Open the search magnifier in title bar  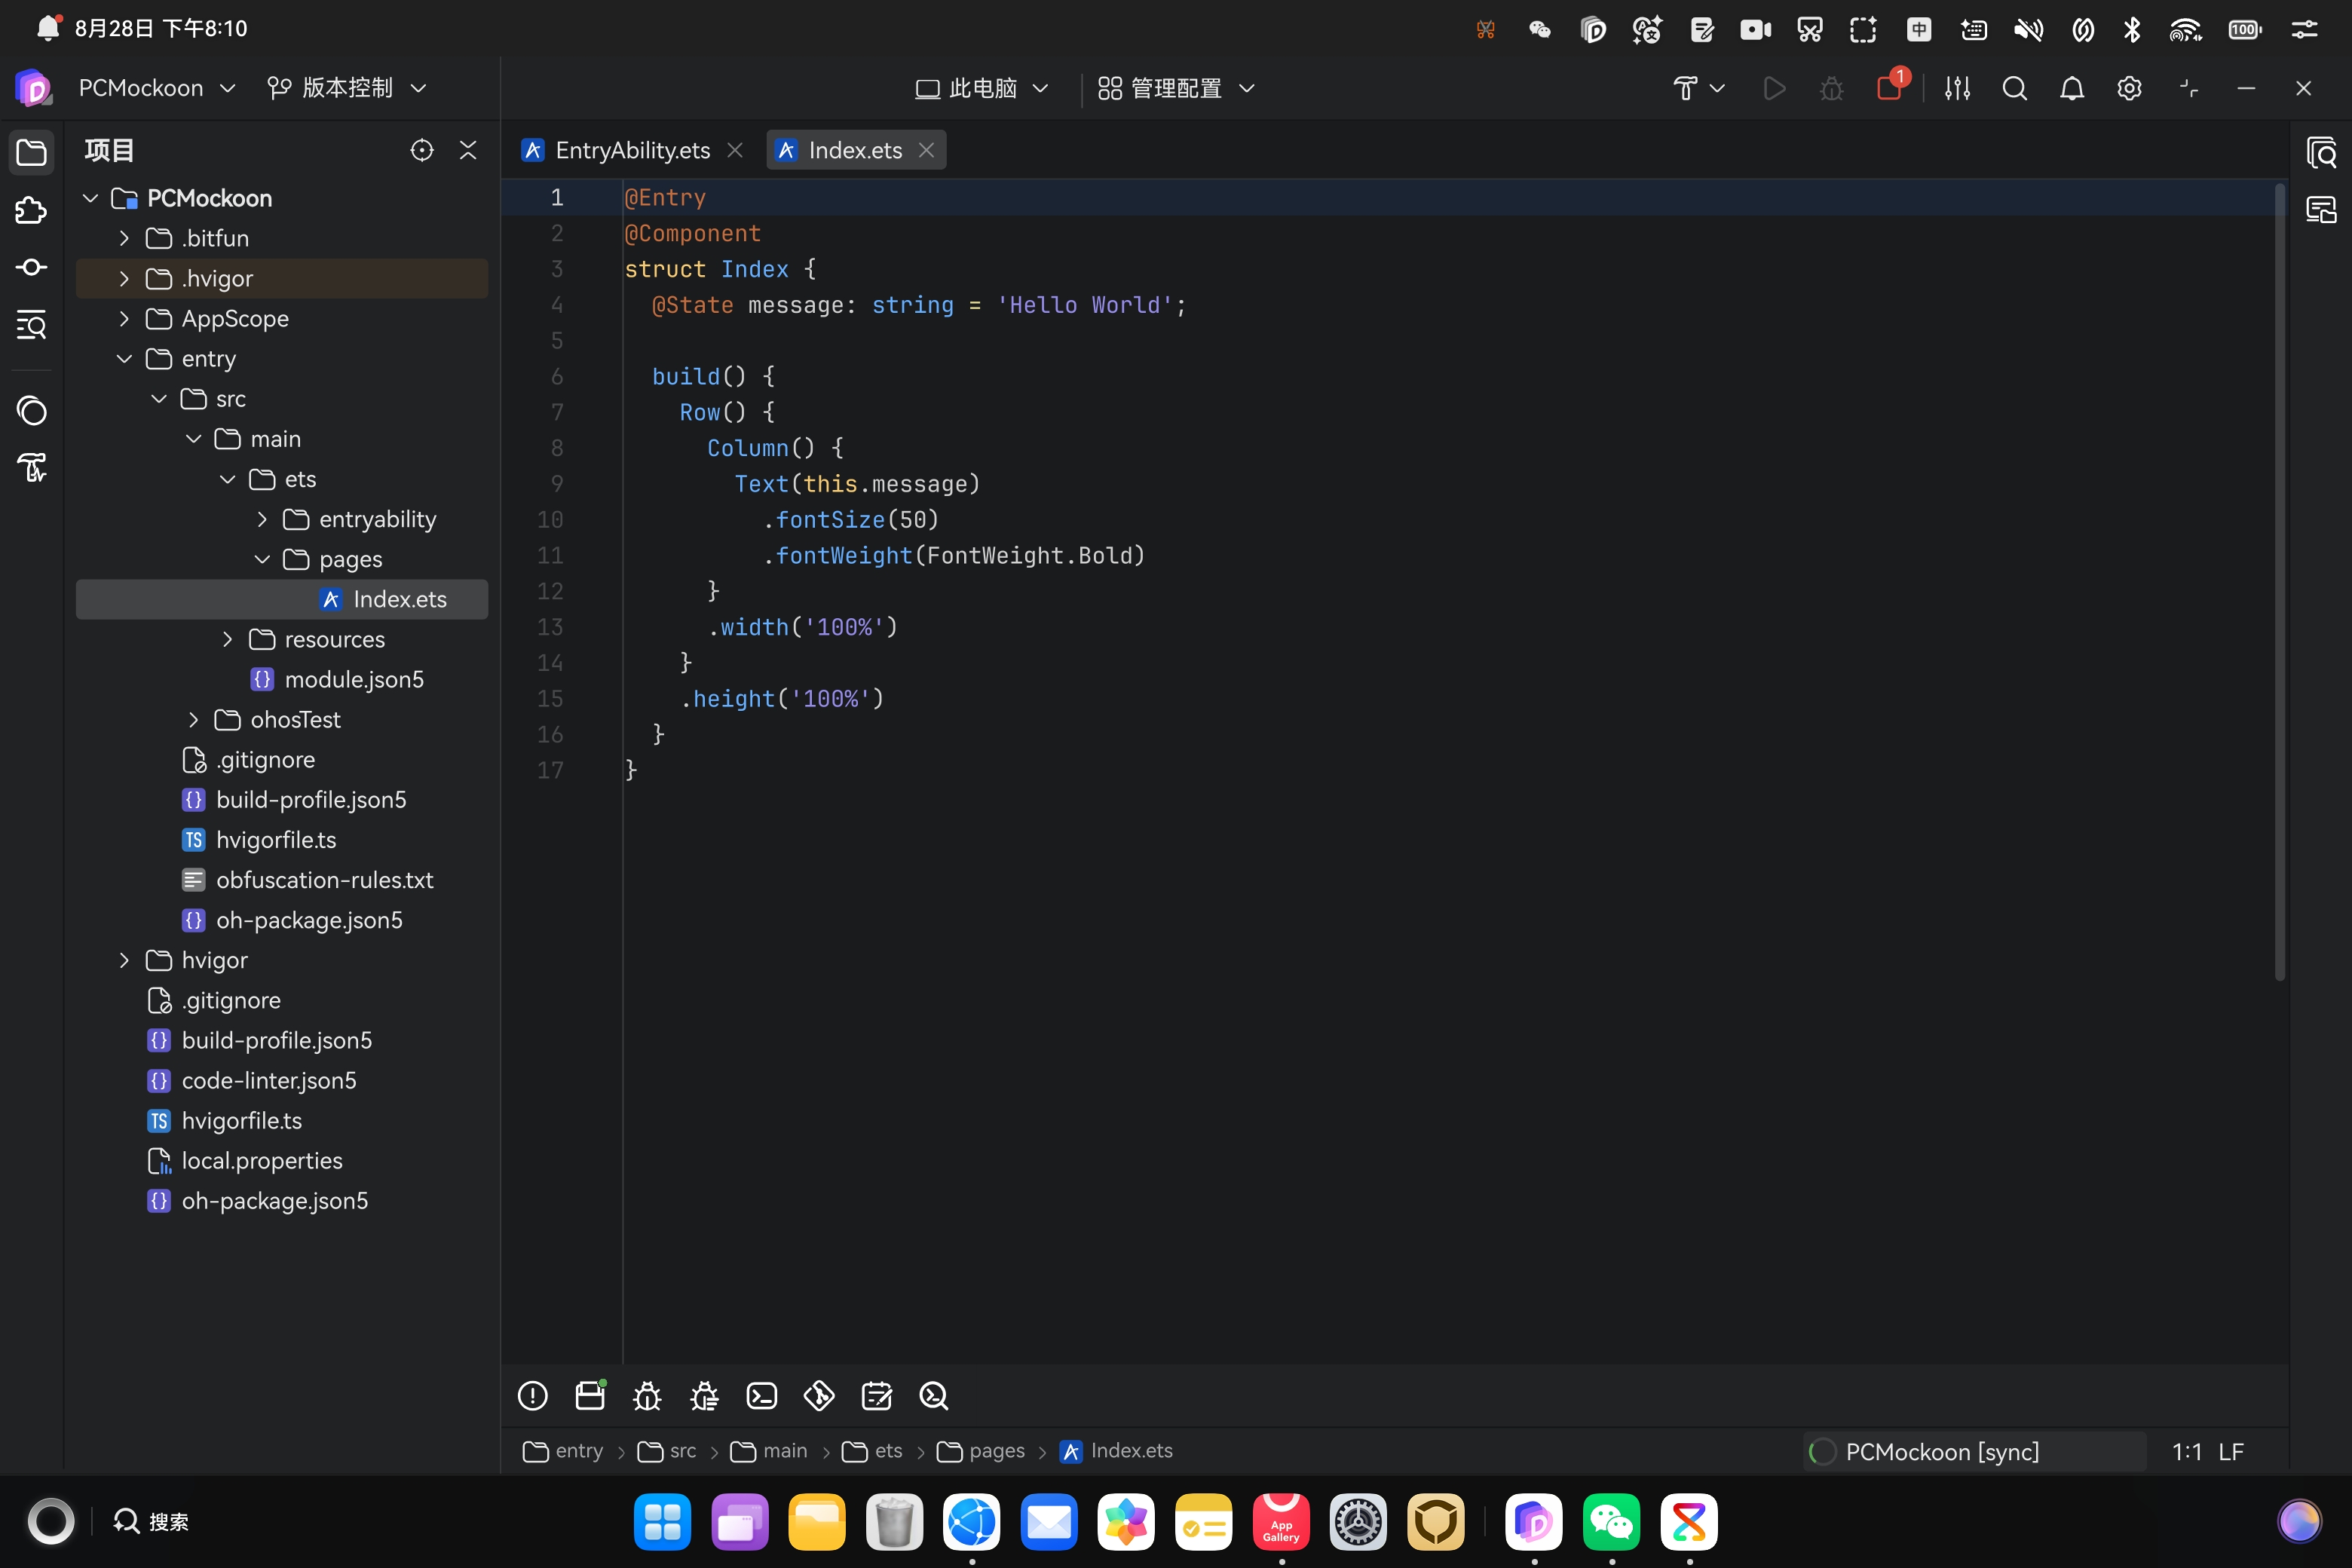click(2015, 88)
